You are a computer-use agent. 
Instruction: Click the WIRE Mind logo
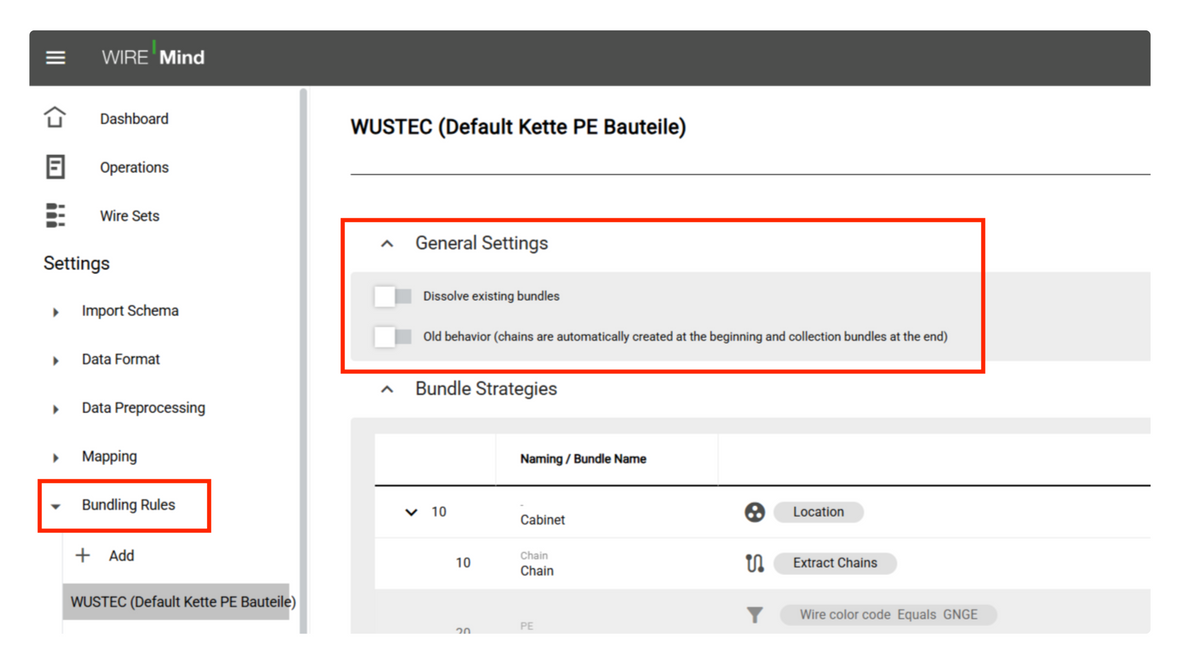point(154,56)
